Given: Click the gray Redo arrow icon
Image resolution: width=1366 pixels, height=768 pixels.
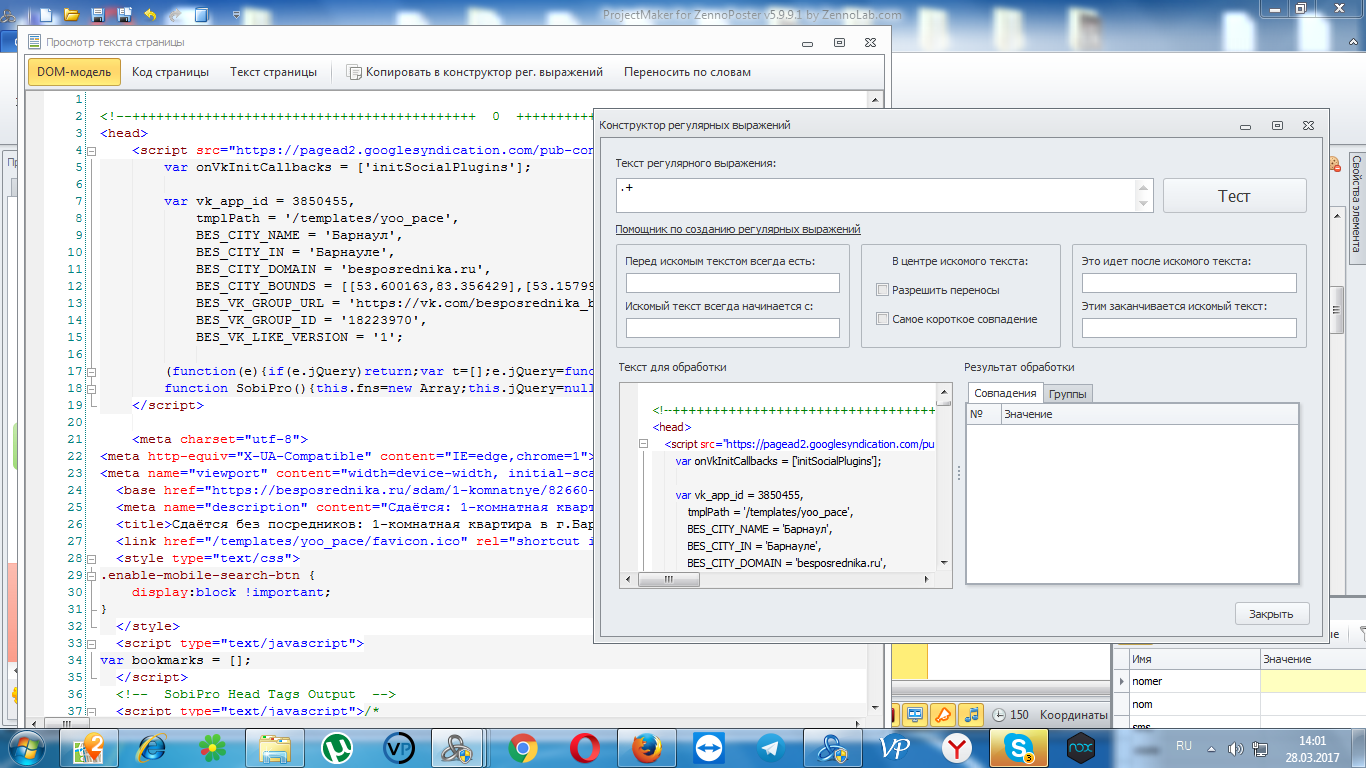Looking at the screenshot, I should click(175, 14).
